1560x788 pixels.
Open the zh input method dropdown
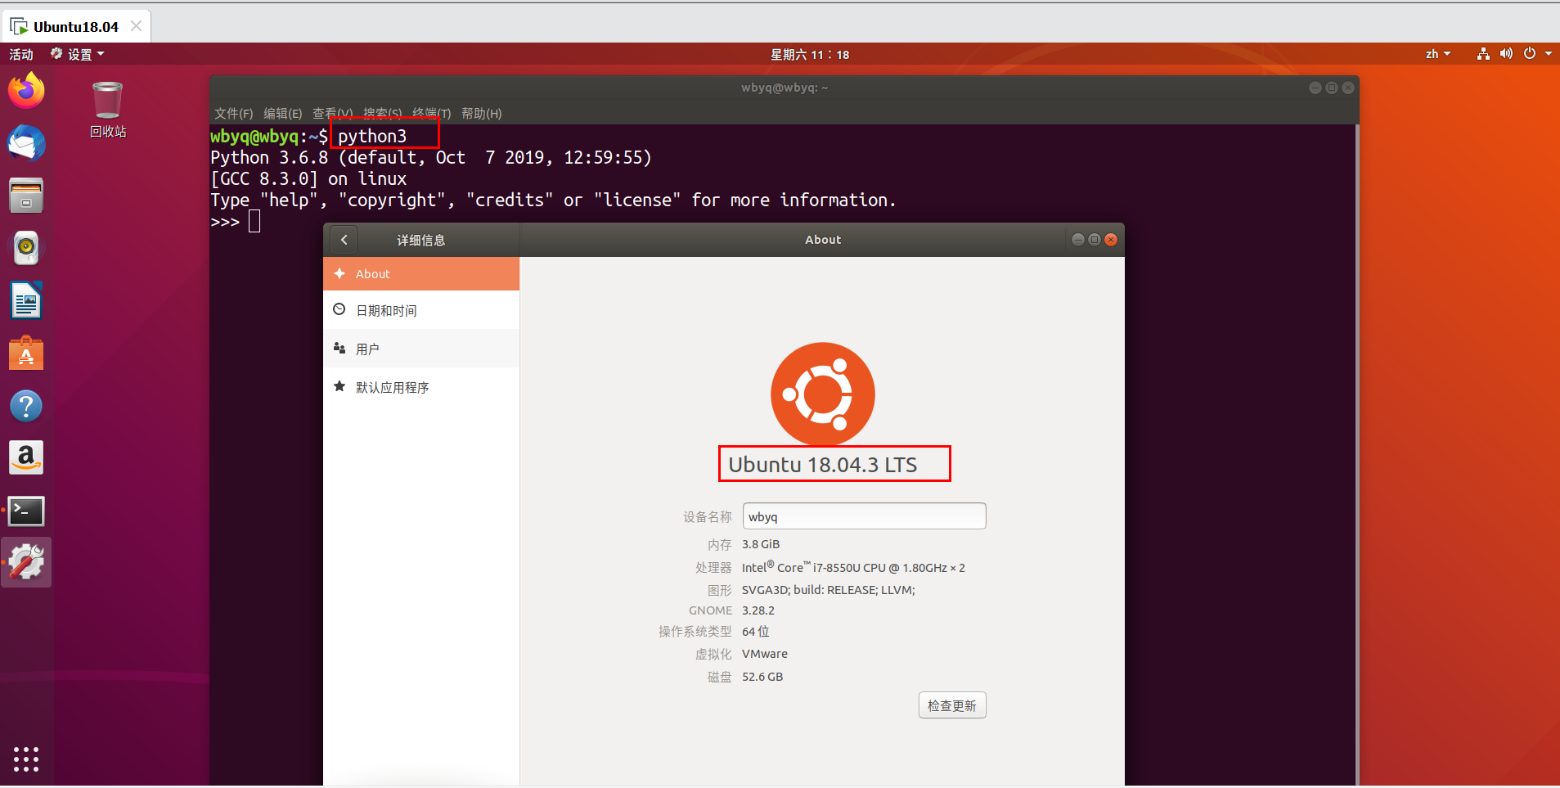click(1438, 54)
